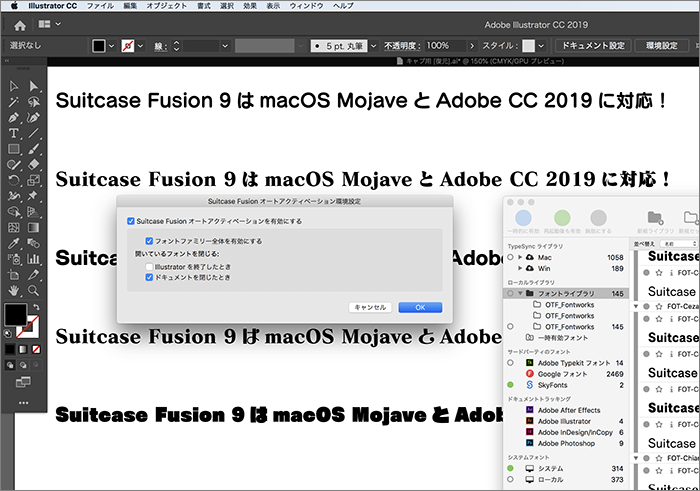Screen dimensions: 700x491
Task: Select the Direct Selection tool
Action: point(33,86)
